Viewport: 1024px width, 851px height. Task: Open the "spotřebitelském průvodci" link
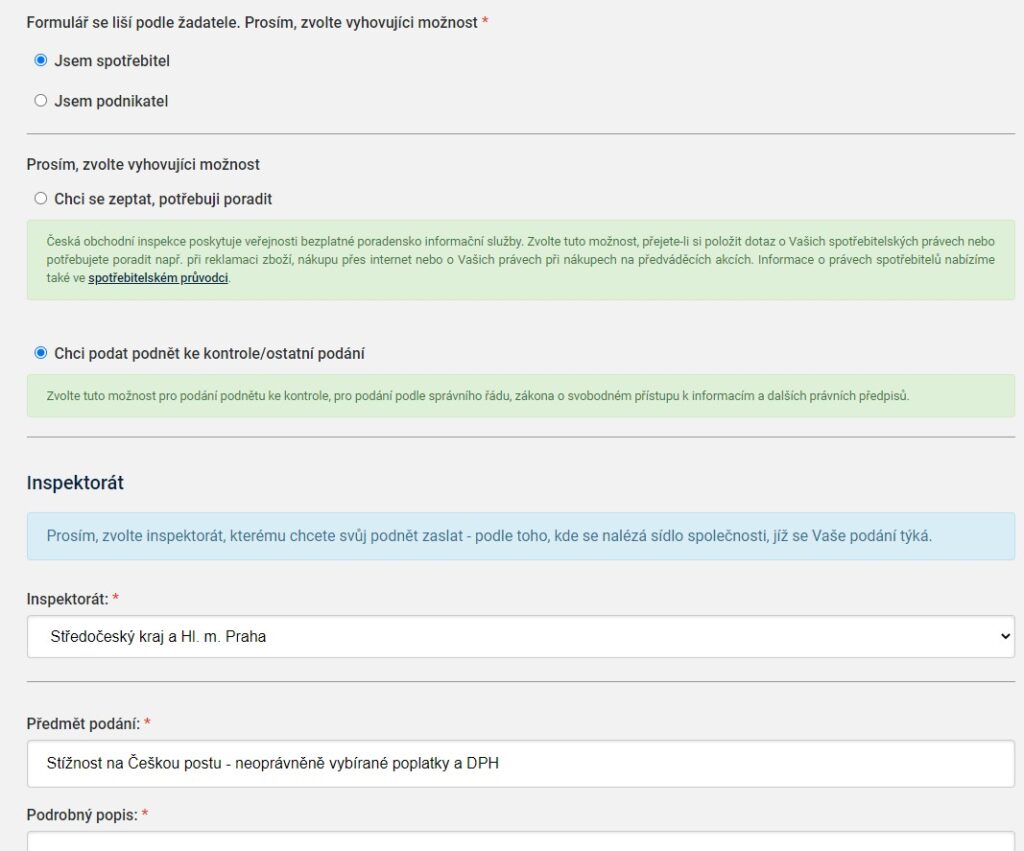point(158,277)
